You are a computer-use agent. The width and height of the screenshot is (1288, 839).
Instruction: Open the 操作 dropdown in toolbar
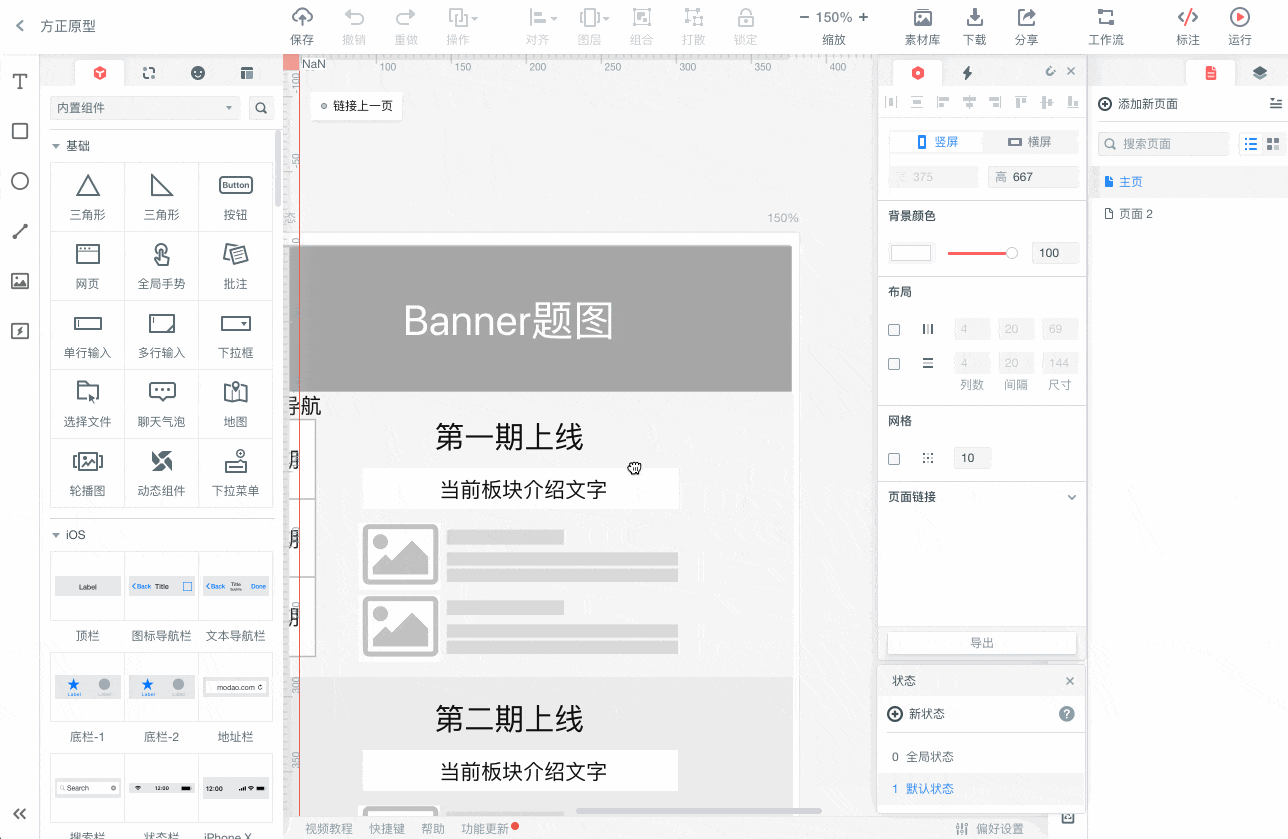click(461, 17)
